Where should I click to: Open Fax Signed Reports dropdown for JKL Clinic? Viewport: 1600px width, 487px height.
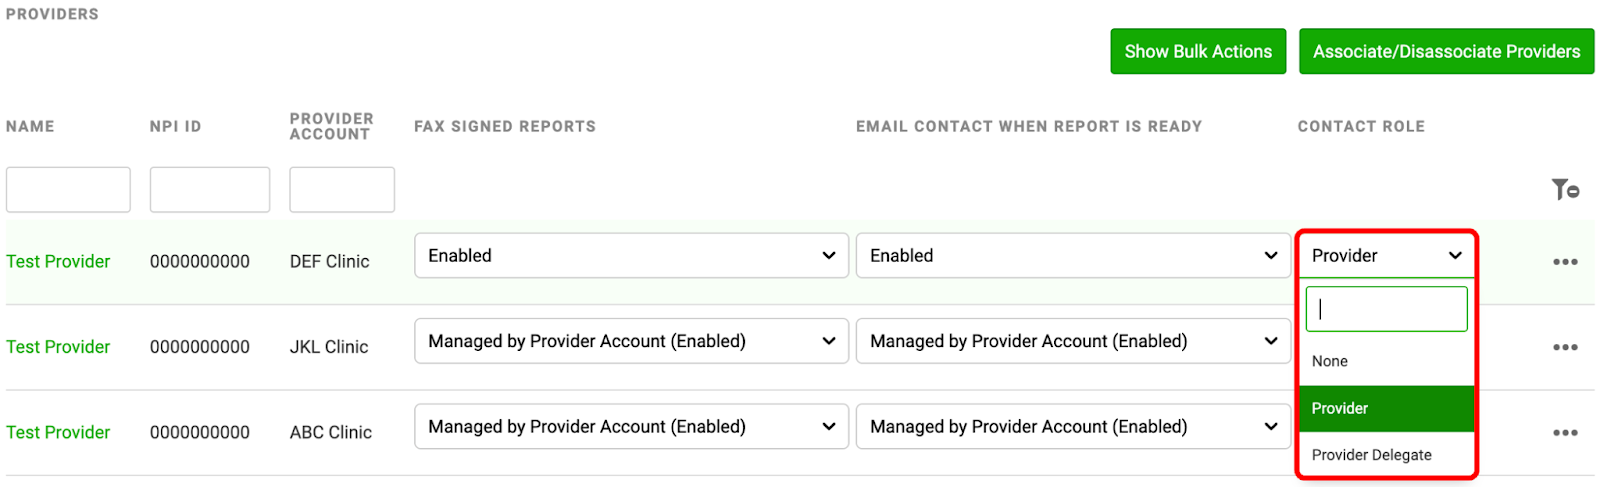coord(631,341)
